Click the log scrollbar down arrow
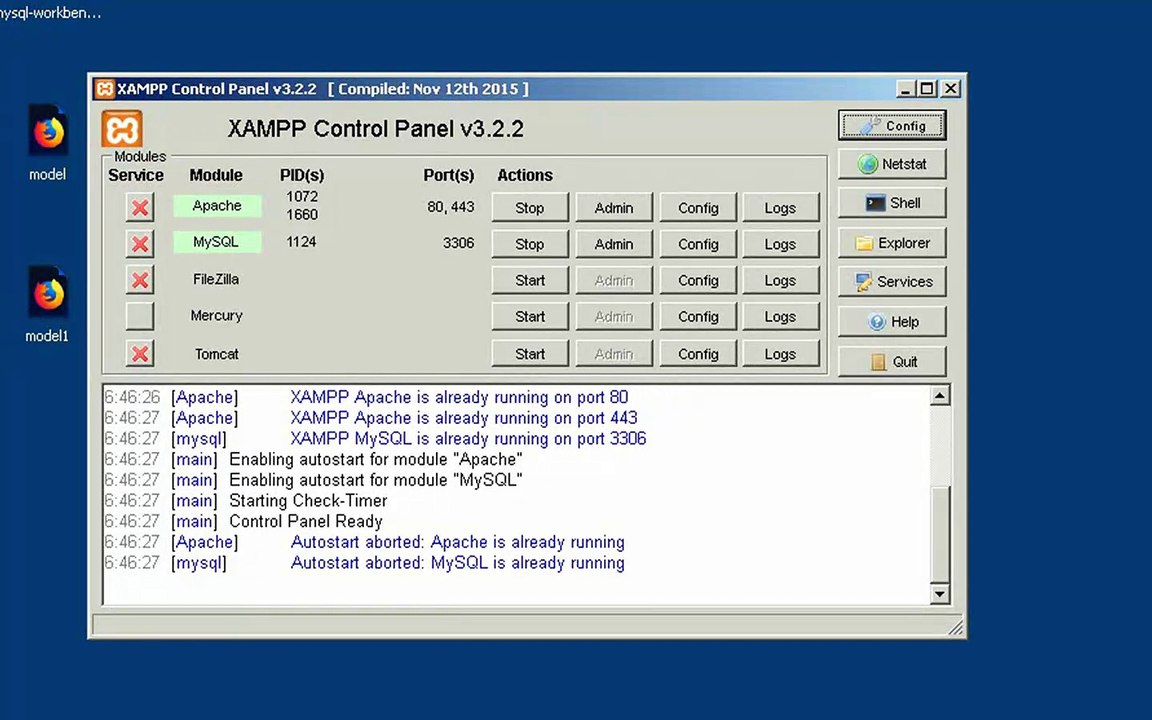This screenshot has width=1152, height=720. click(940, 594)
